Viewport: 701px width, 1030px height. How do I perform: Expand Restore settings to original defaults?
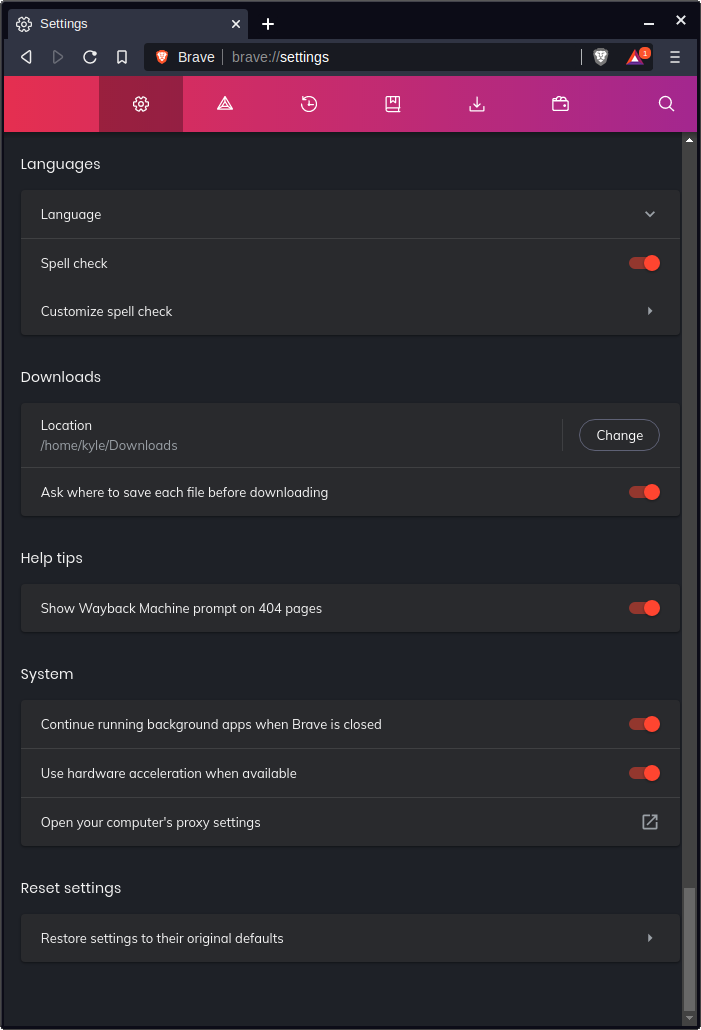[650, 938]
